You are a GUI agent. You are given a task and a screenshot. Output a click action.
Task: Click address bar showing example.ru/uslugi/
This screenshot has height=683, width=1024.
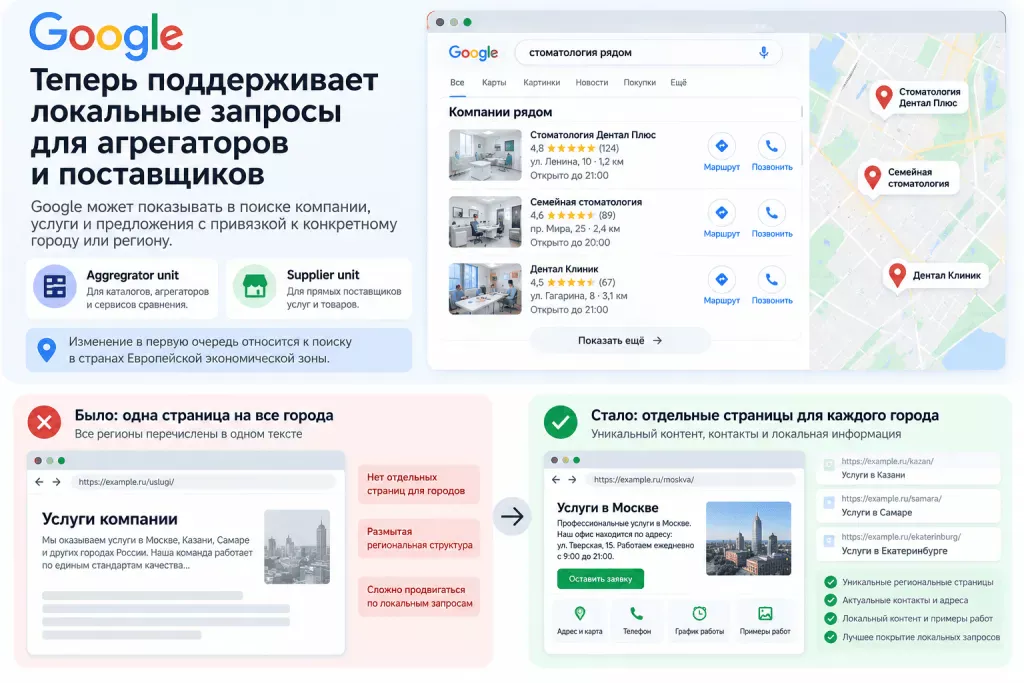(x=202, y=482)
